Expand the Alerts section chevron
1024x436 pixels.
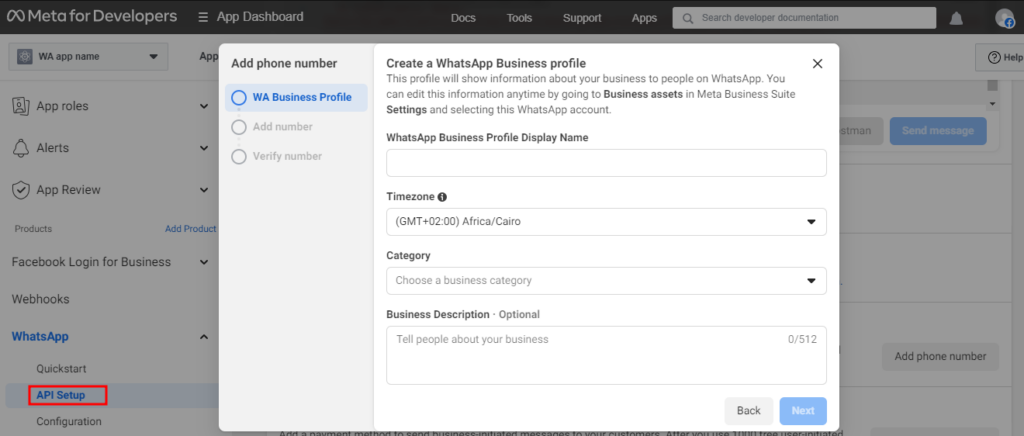click(x=204, y=148)
